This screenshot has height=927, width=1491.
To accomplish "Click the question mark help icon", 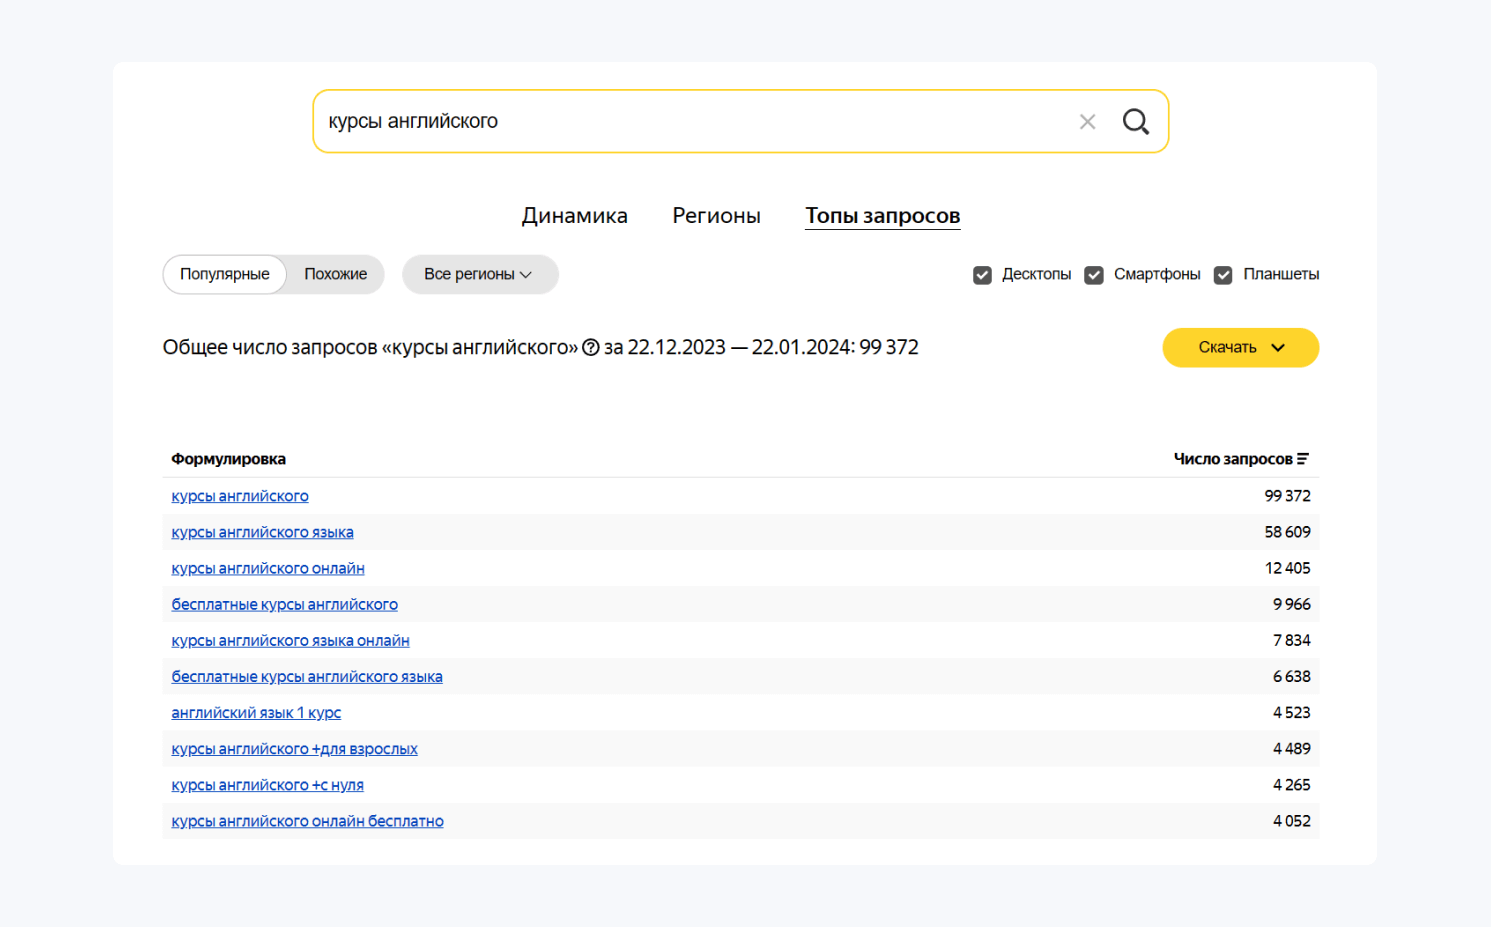I will tap(591, 347).
